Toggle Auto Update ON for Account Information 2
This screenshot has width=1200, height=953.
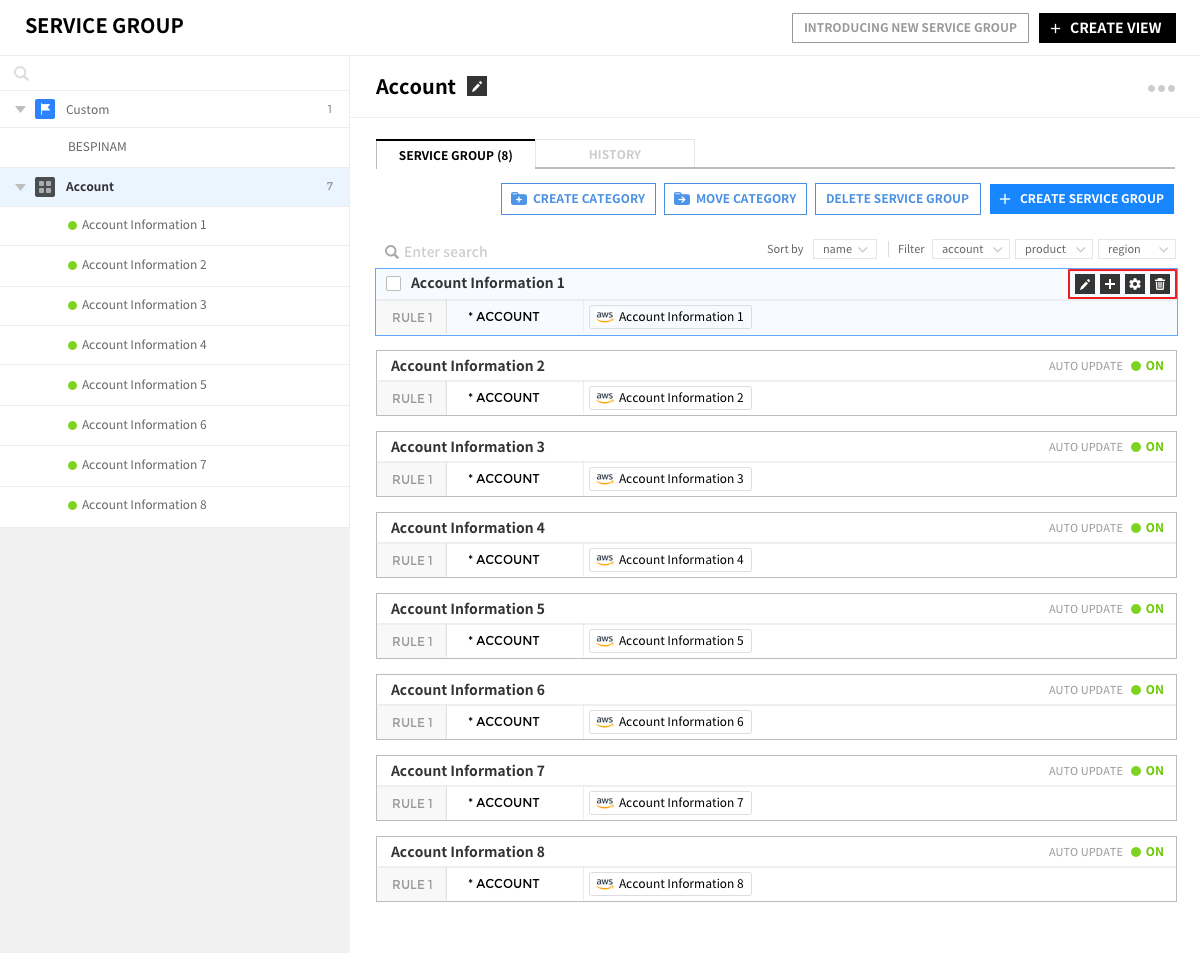click(x=1147, y=366)
